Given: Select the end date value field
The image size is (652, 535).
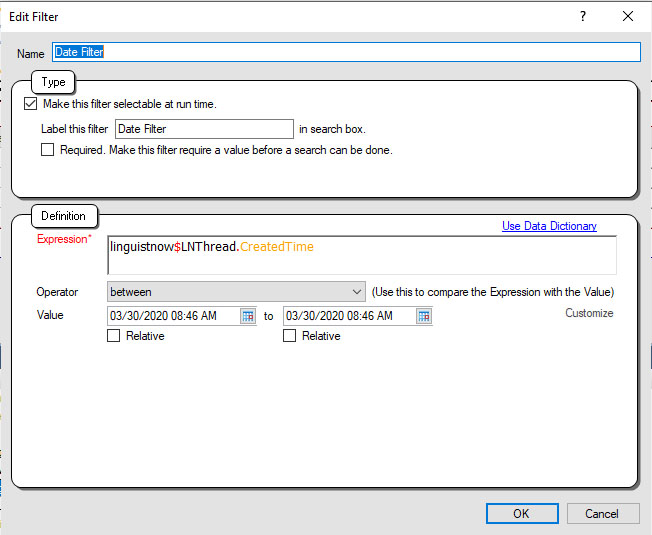Looking at the screenshot, I should coord(348,316).
